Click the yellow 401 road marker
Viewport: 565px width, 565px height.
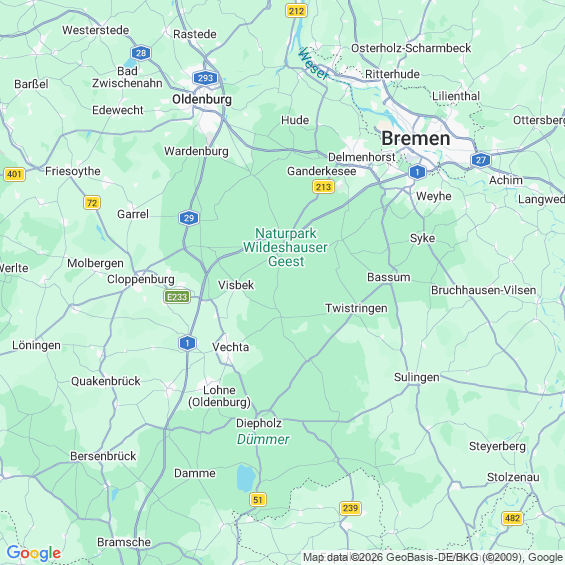pyautogui.click(x=14, y=174)
